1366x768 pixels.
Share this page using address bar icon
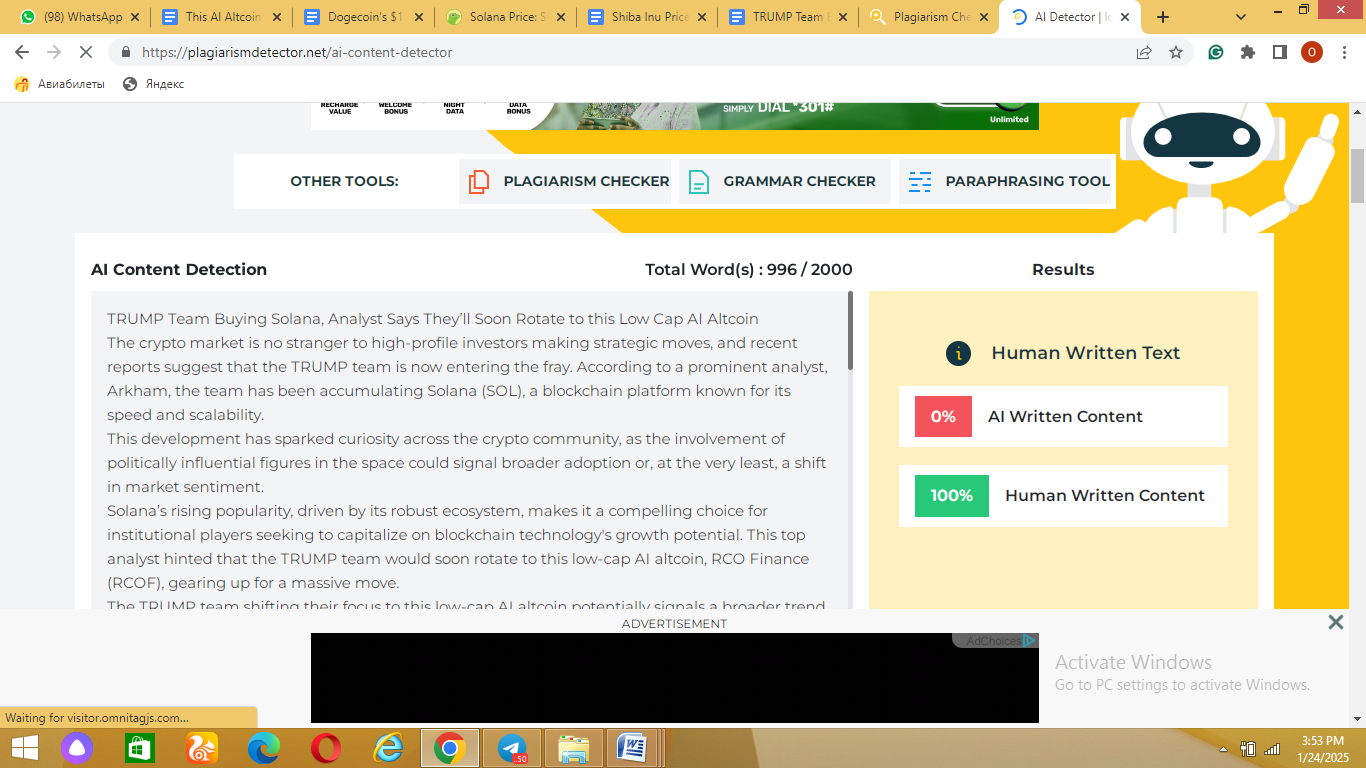(x=1144, y=52)
